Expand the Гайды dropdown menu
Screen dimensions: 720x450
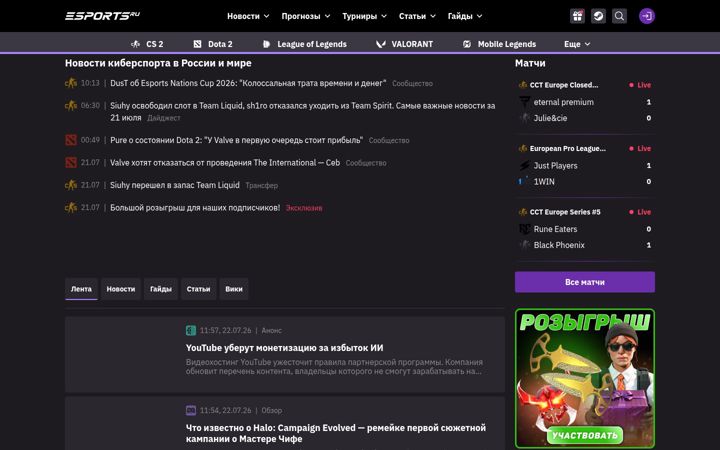click(x=465, y=16)
